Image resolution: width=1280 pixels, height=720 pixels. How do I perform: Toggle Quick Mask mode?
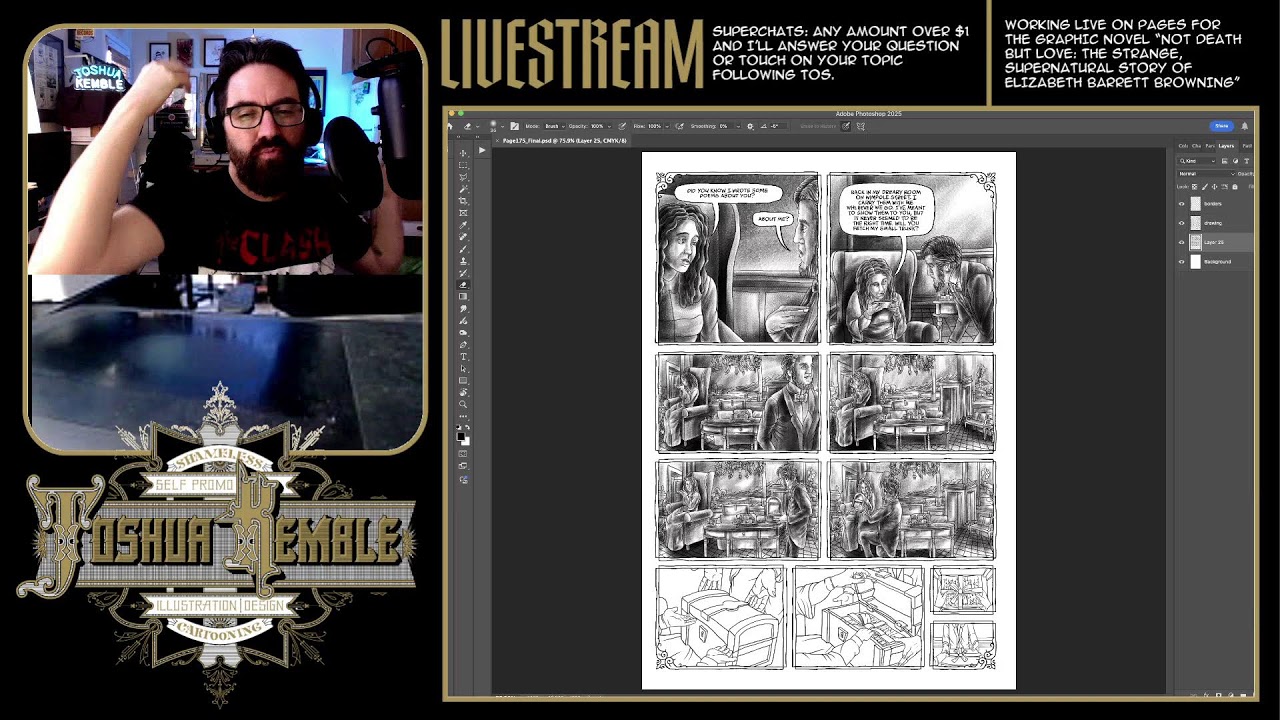coord(463,453)
